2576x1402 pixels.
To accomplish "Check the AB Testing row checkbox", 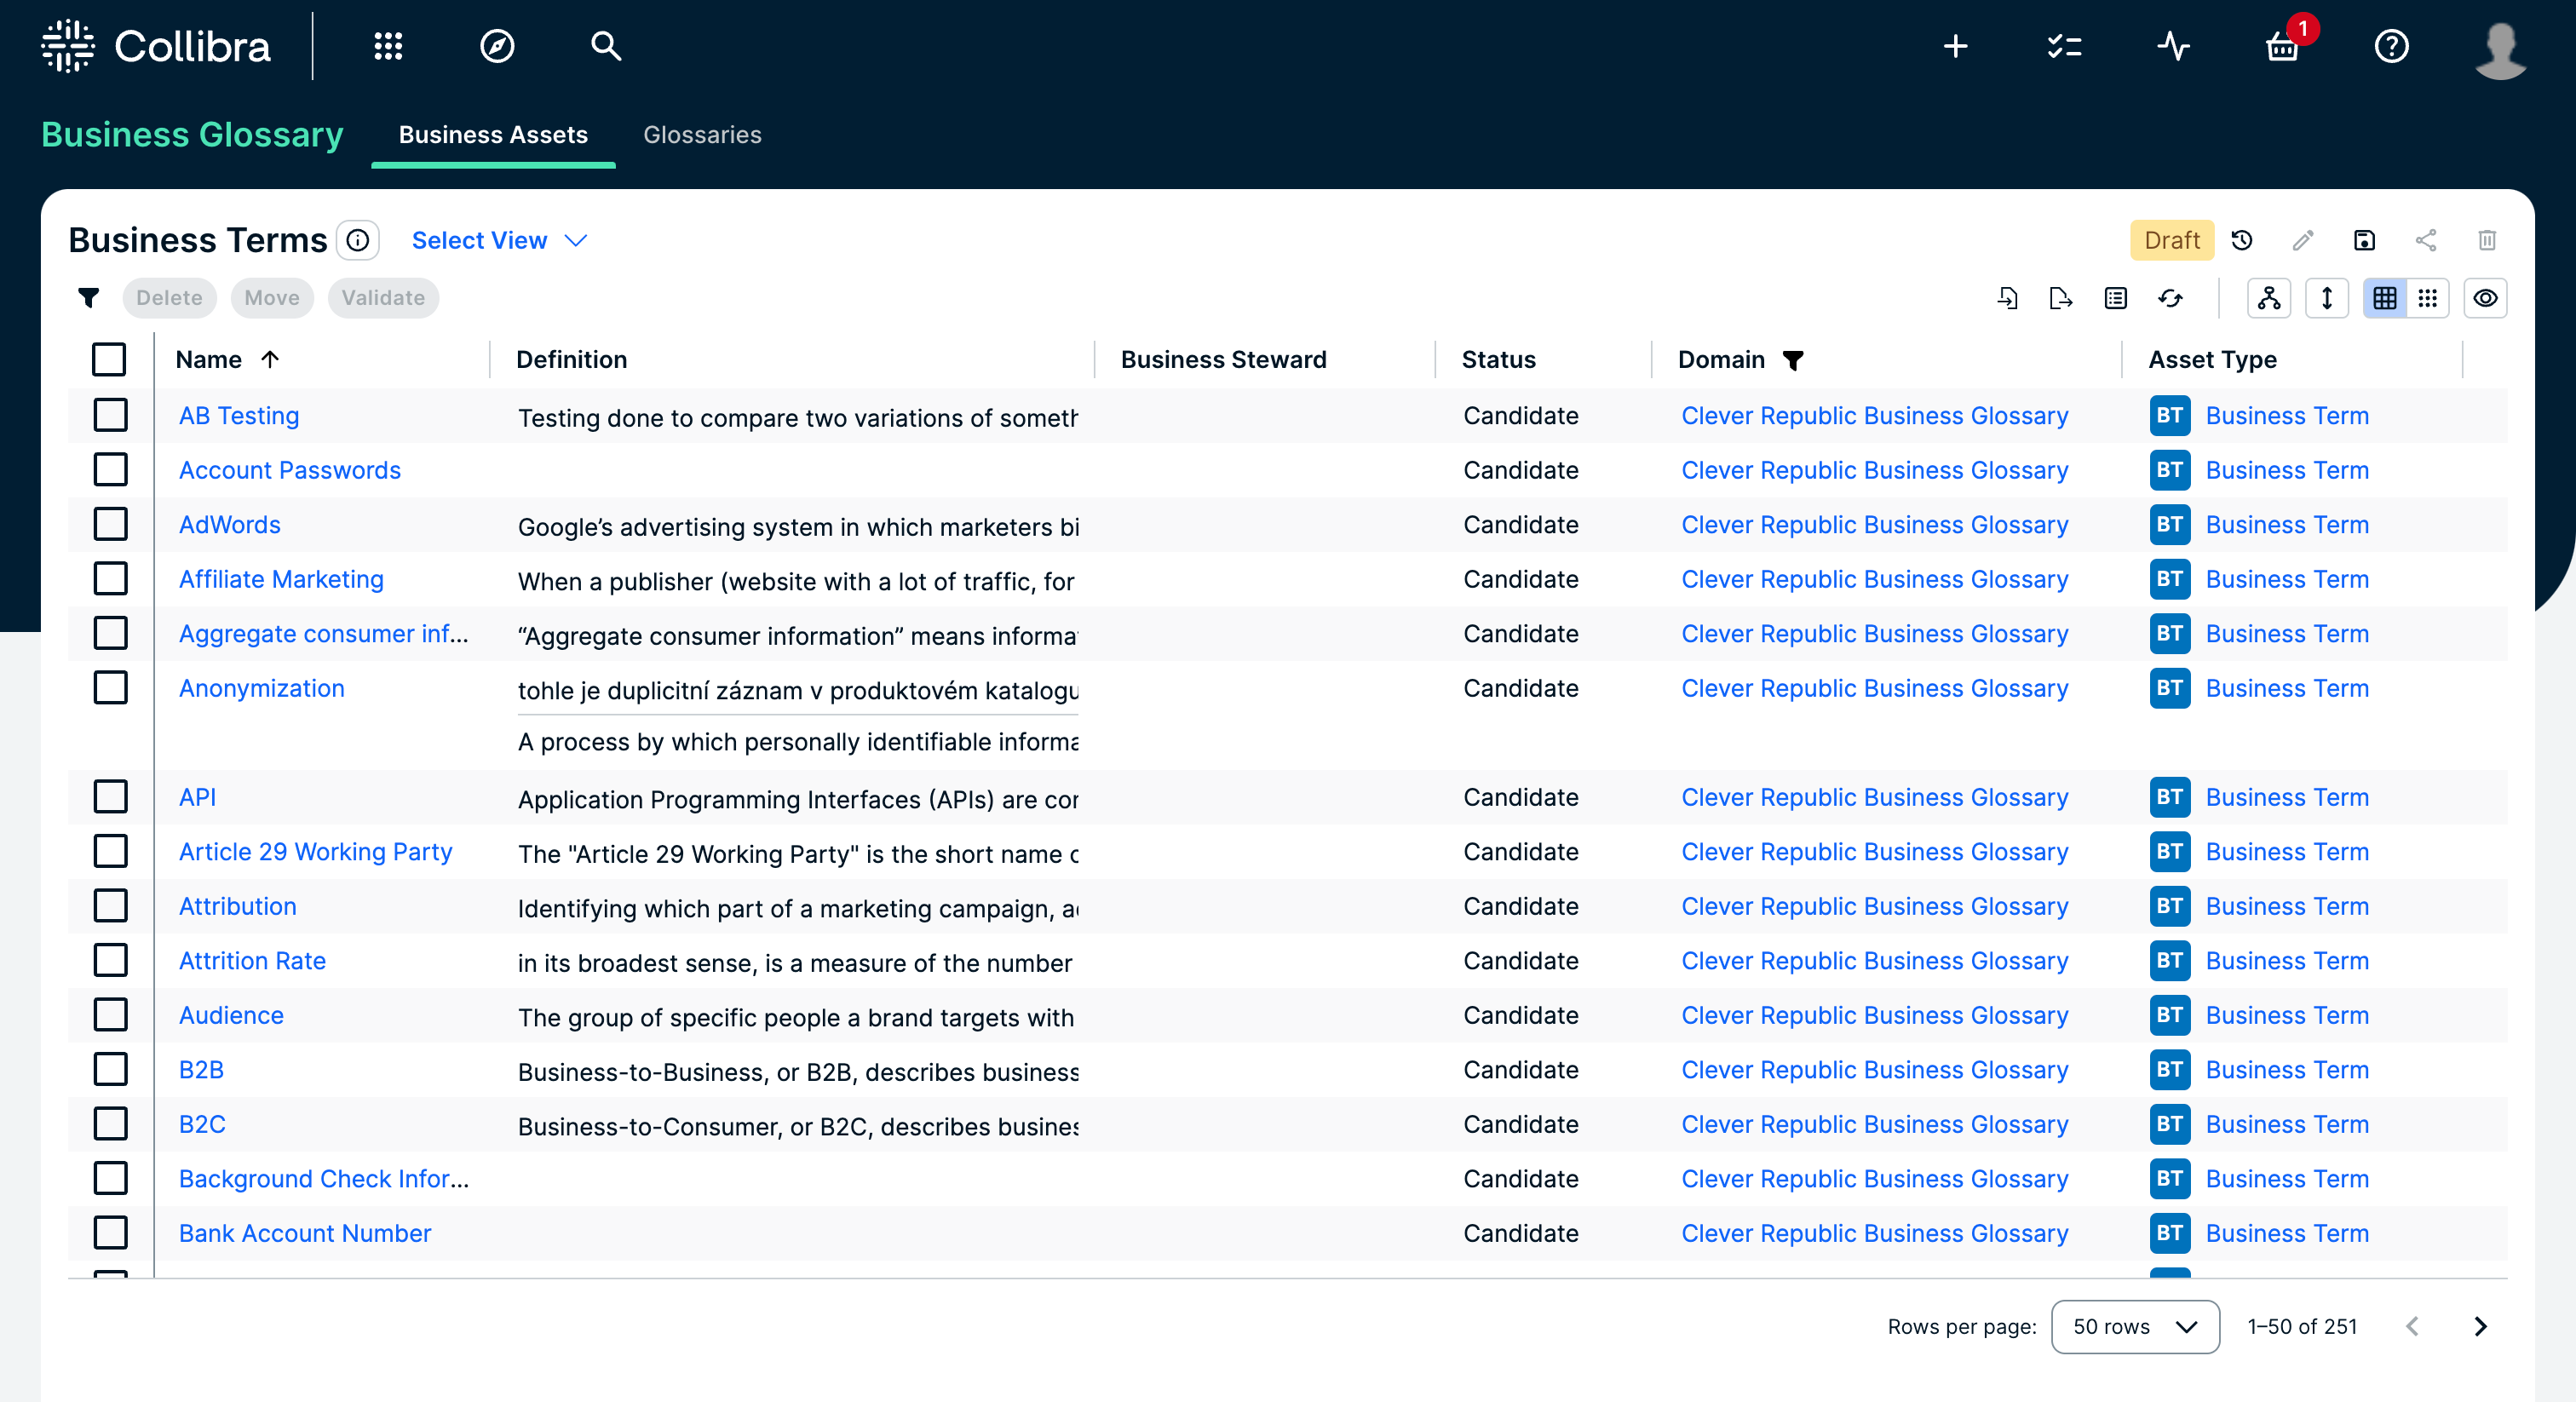I will 110,415.
